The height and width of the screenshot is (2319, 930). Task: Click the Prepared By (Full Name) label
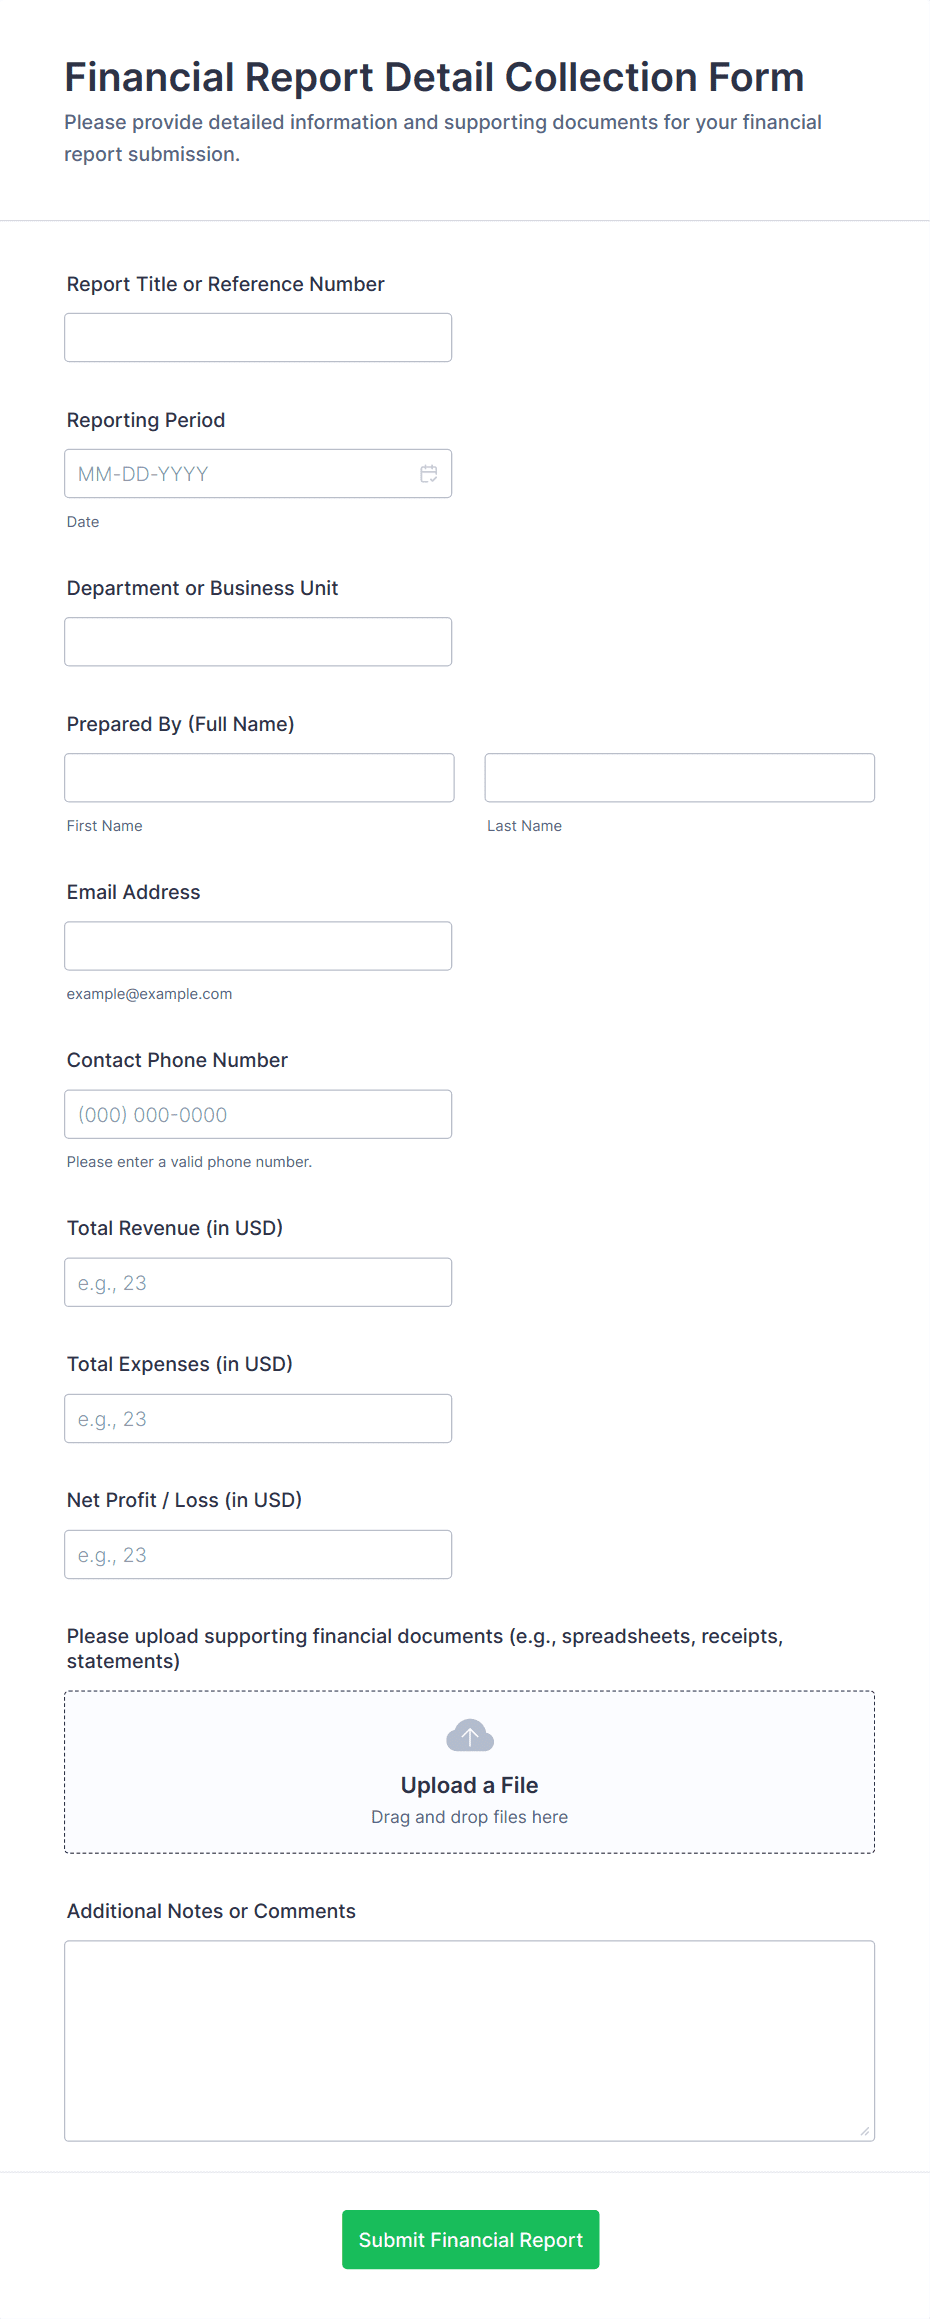180,724
